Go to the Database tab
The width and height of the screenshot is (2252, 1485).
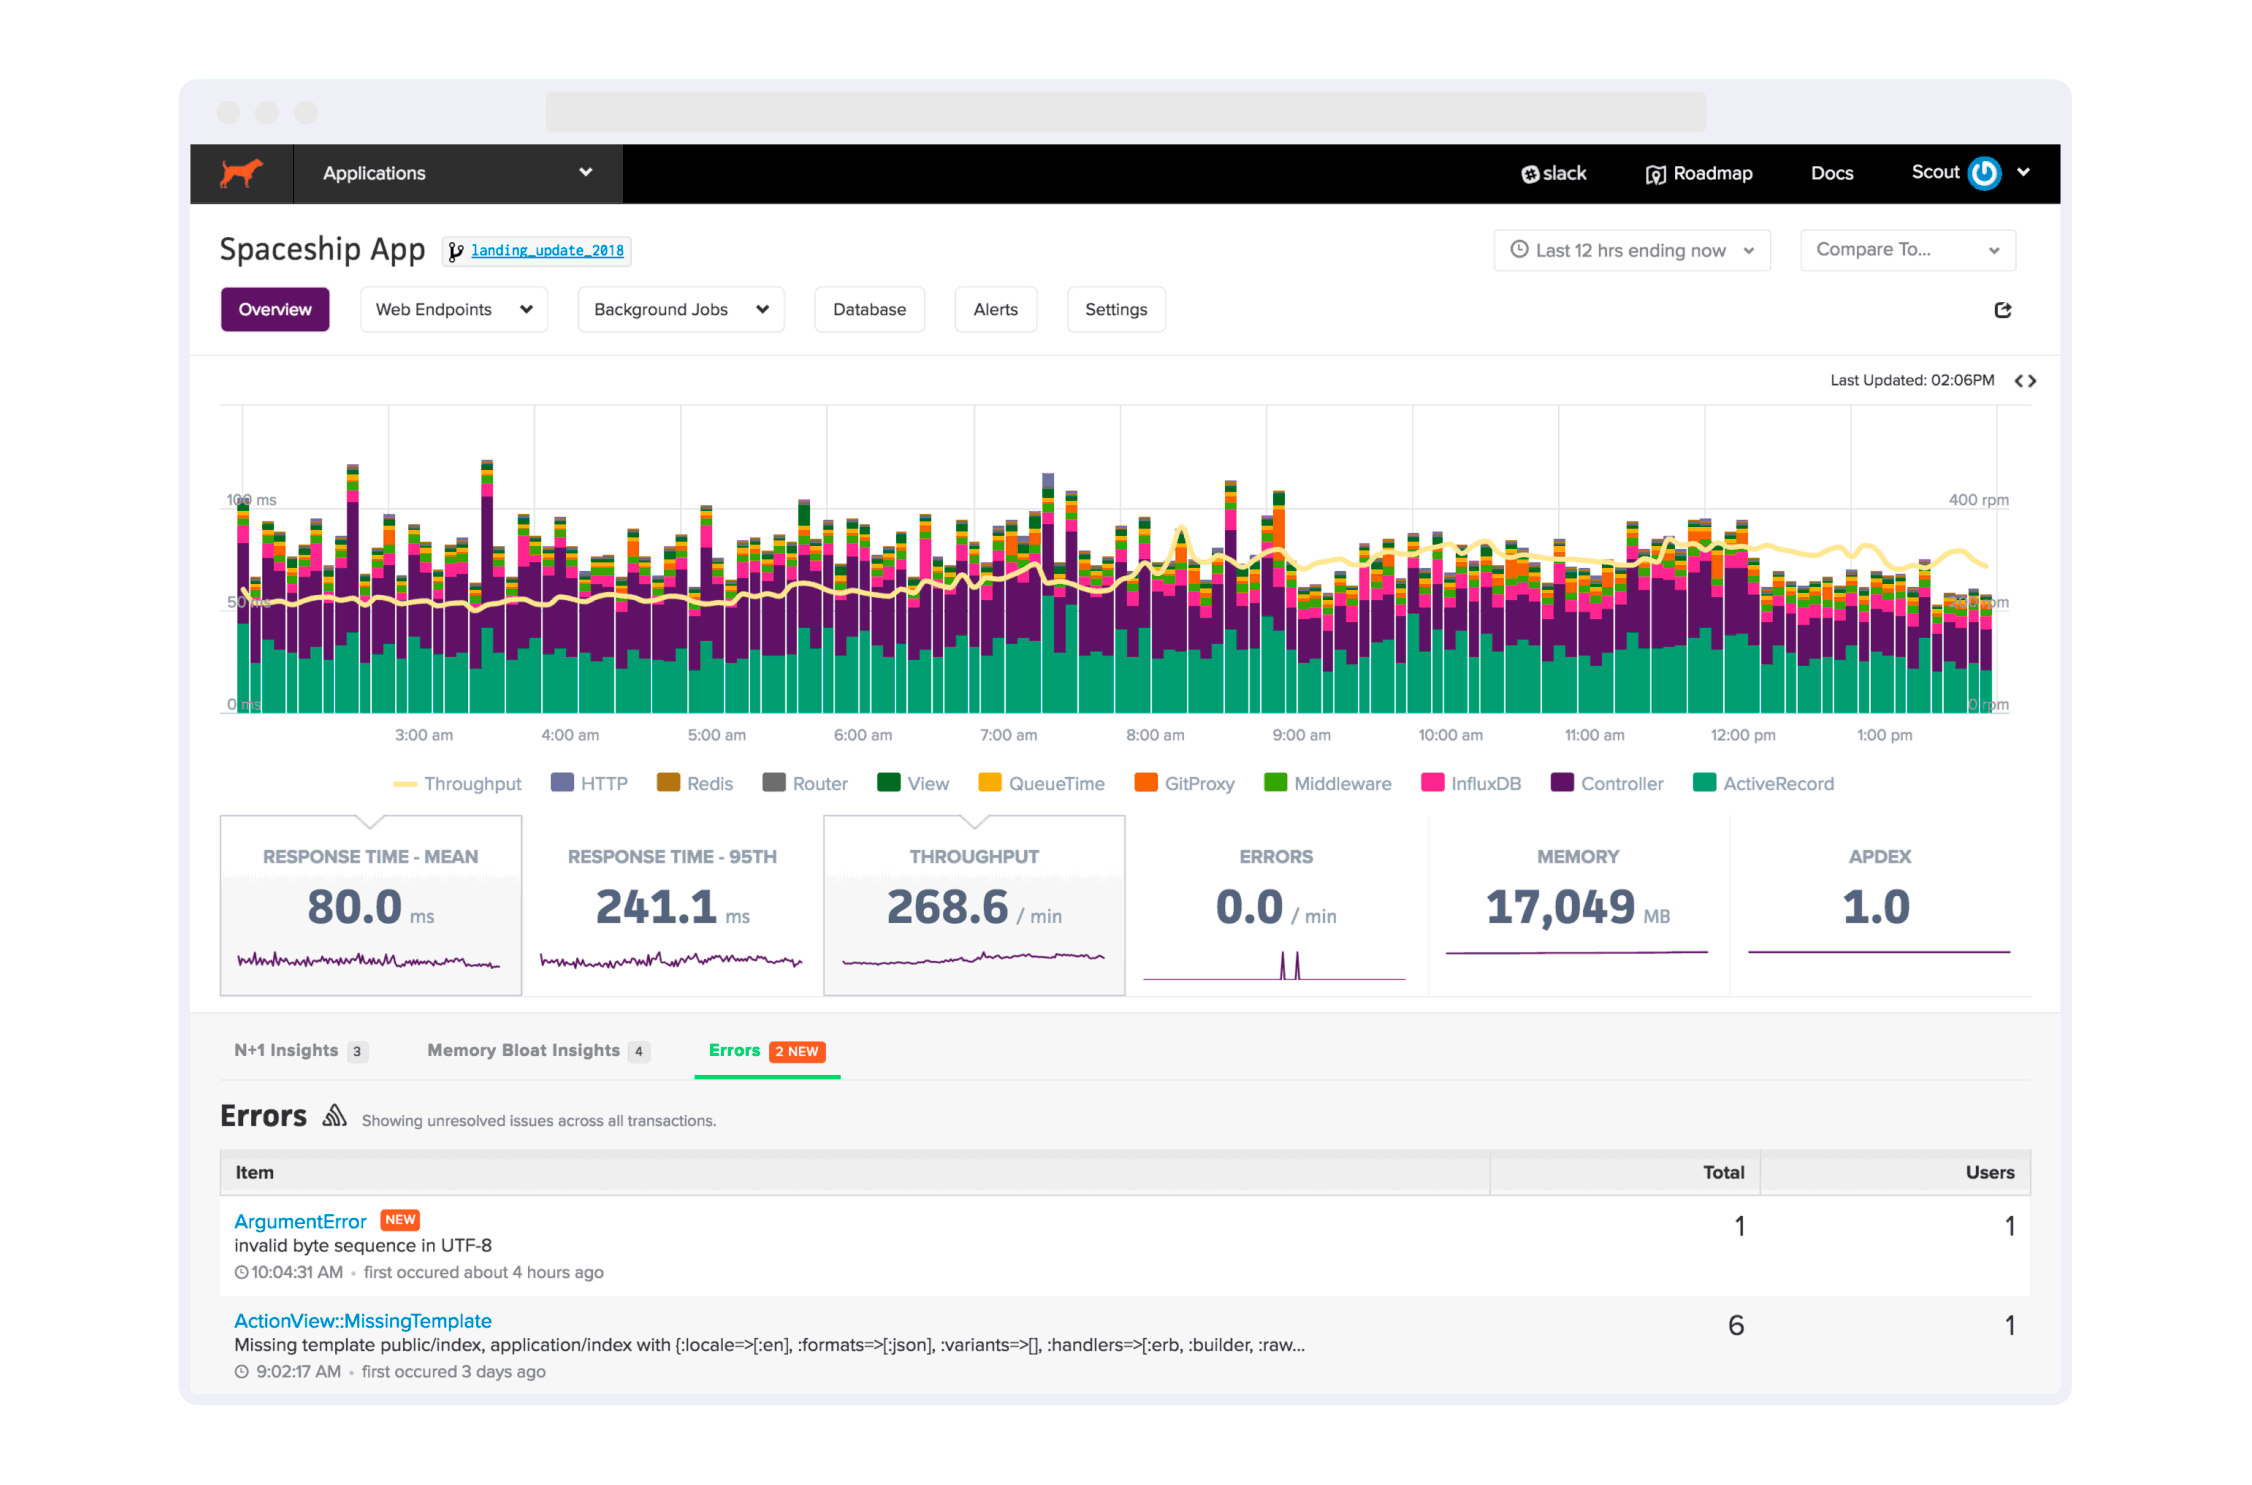coord(870,310)
